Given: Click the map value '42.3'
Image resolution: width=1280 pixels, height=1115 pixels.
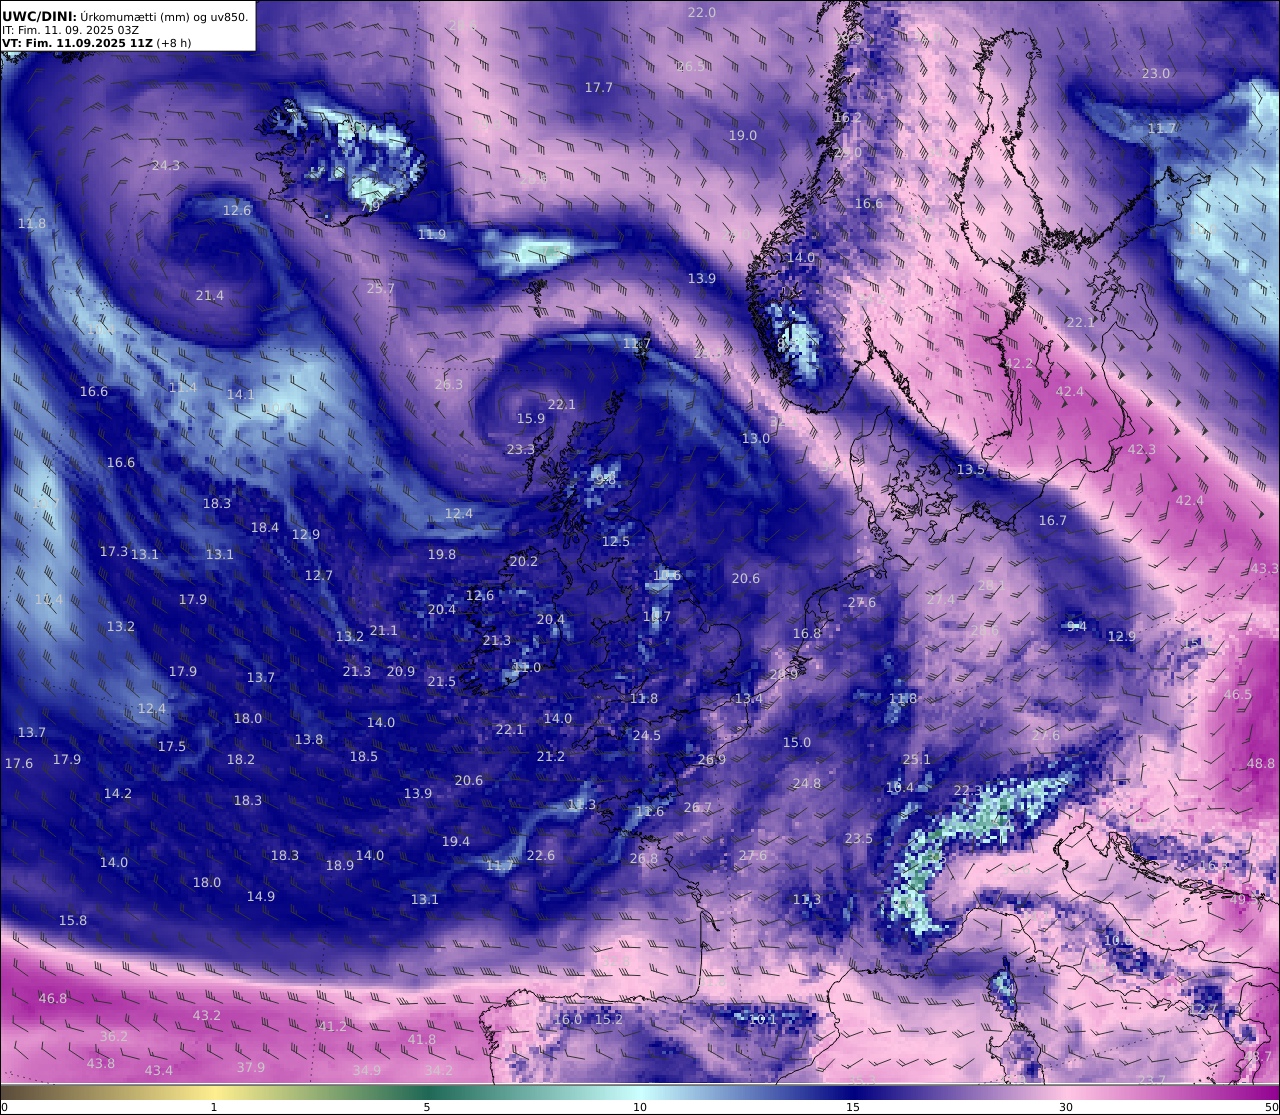Looking at the screenshot, I should point(1142,449).
